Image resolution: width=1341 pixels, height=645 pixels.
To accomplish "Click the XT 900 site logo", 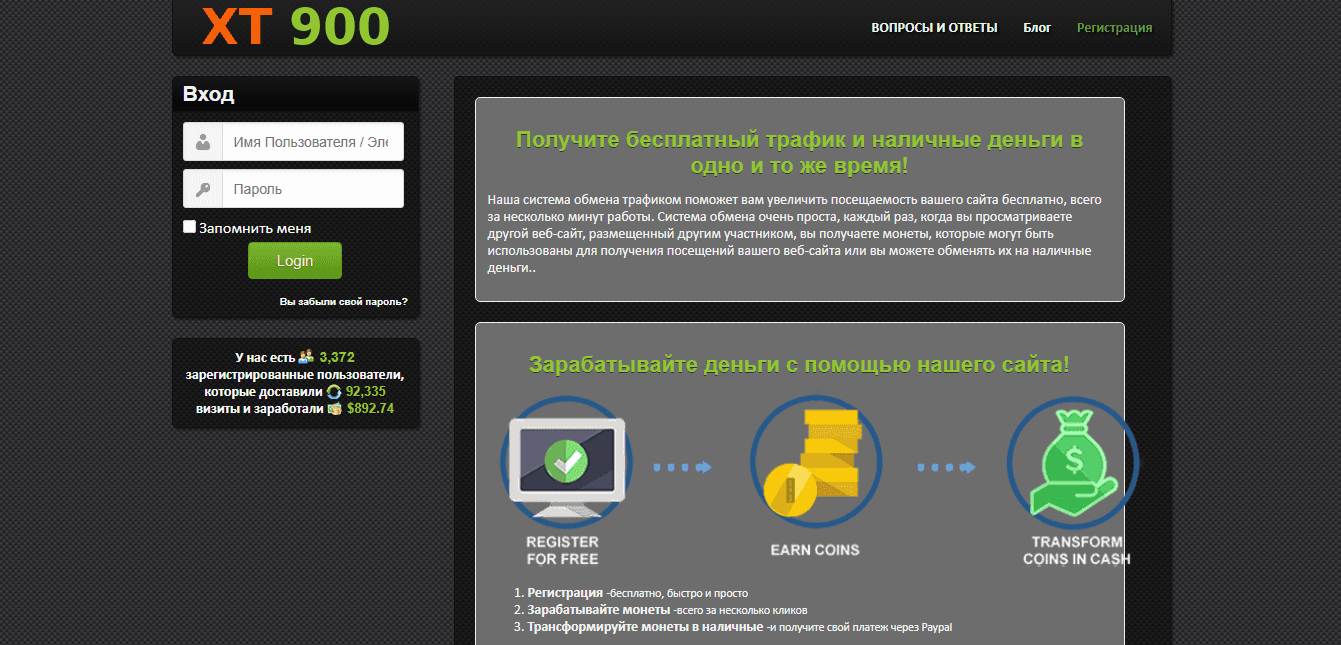I will click(x=295, y=27).
